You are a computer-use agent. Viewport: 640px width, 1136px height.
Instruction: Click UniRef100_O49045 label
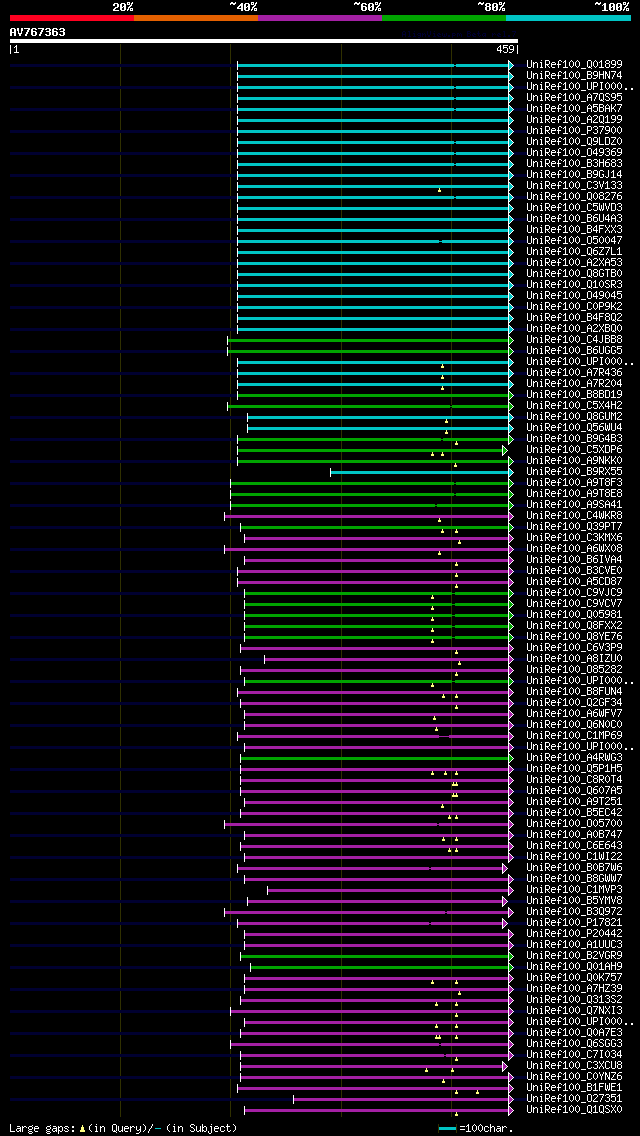coord(574,296)
